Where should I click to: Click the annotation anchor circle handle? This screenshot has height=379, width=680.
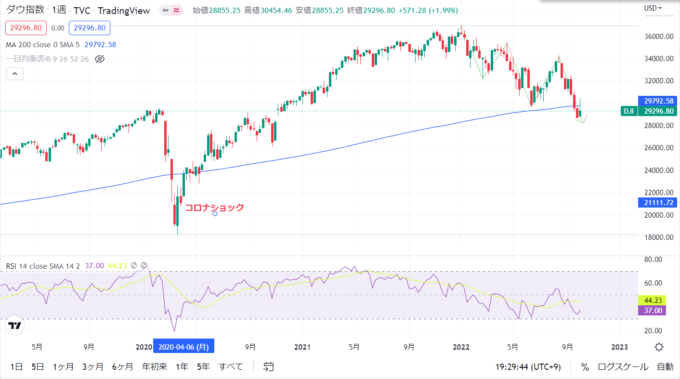[215, 214]
